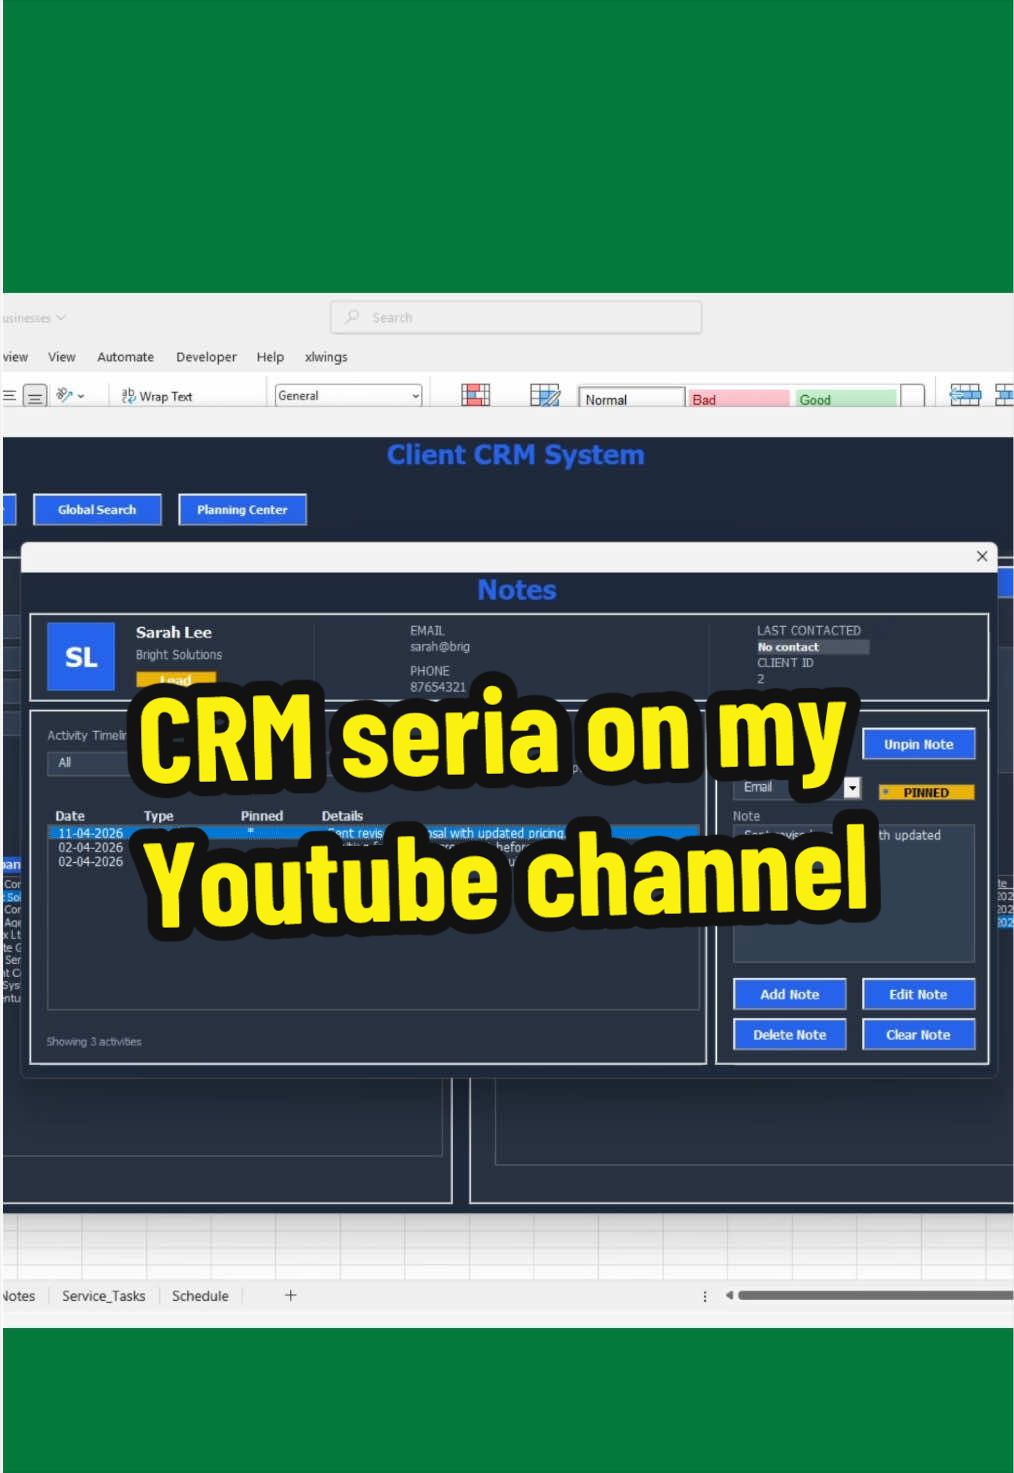The image size is (1014, 1473).
Task: Open the Developer tab
Action: [x=206, y=357]
